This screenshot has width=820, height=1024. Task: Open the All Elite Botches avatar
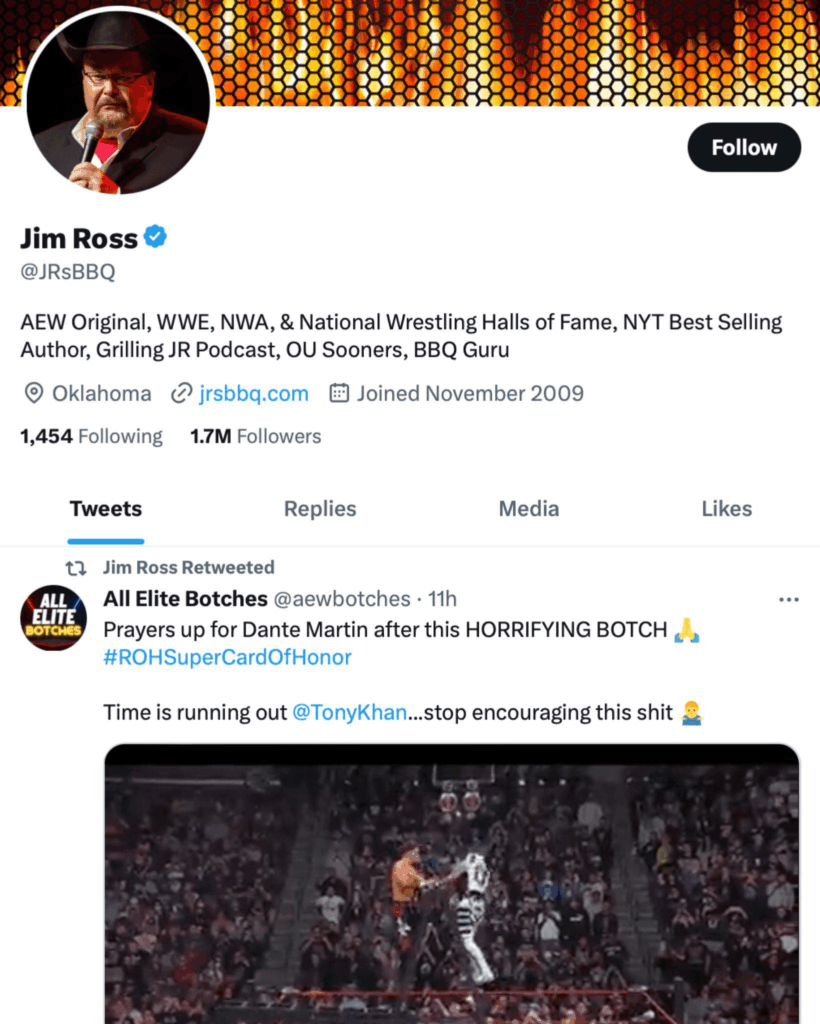54,620
